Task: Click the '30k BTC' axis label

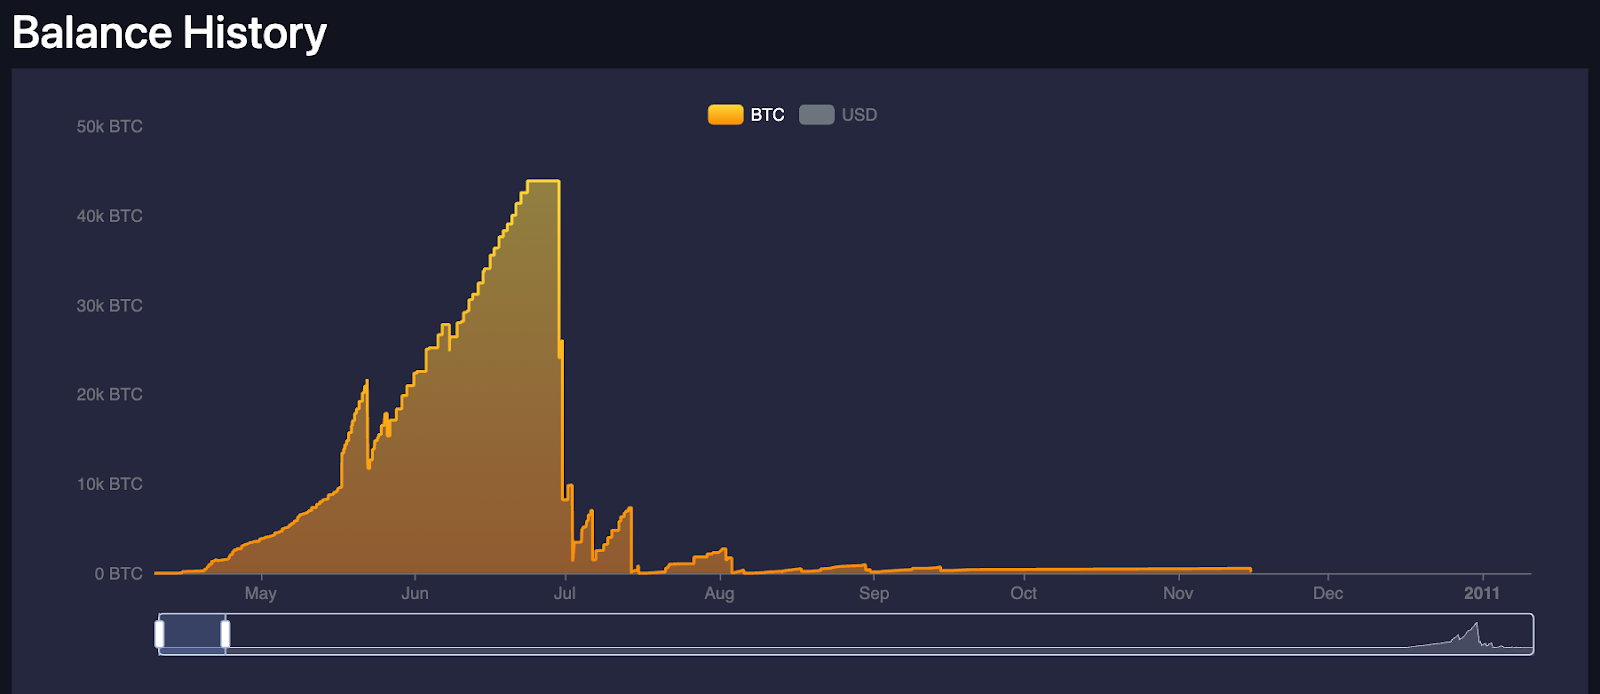Action: point(109,306)
